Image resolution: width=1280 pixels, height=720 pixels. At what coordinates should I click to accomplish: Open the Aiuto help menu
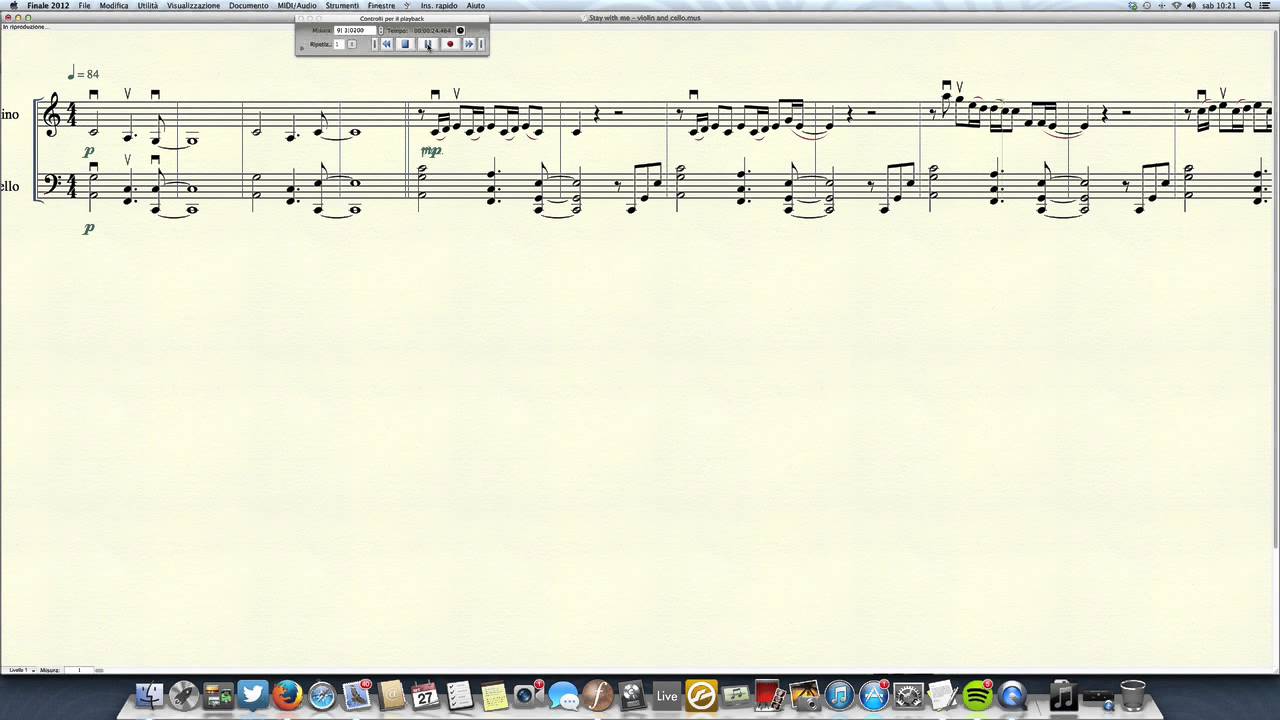[x=476, y=5]
